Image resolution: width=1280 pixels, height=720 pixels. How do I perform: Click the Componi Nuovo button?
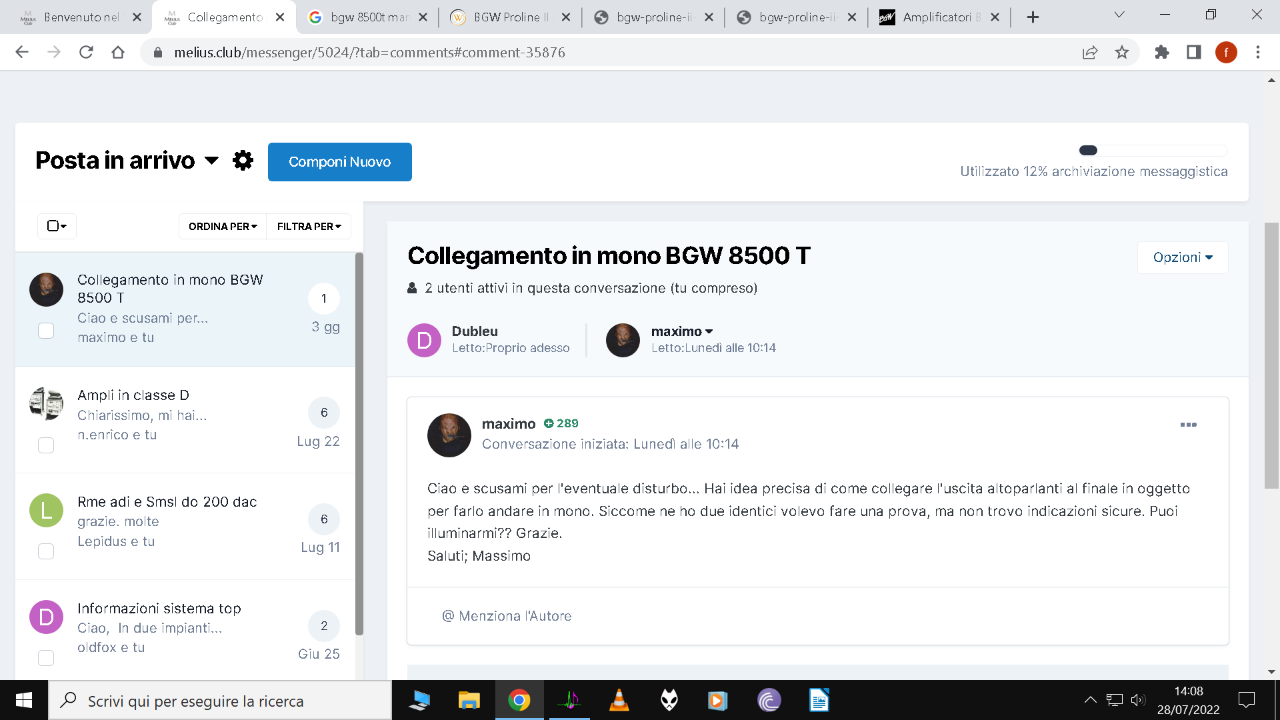pos(340,162)
